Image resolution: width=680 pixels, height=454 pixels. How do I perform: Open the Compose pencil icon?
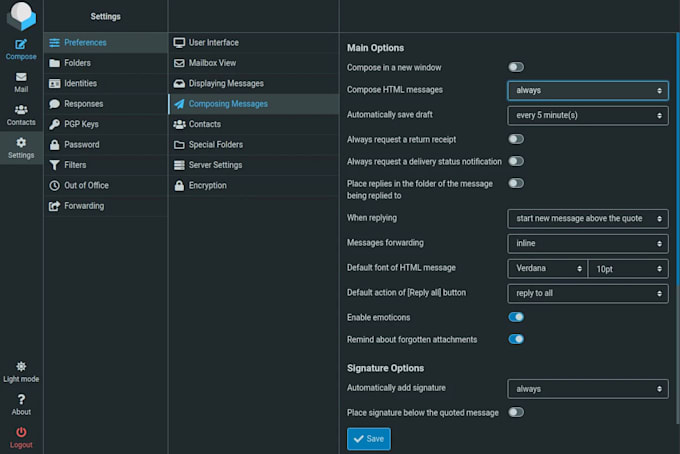pos(21,44)
